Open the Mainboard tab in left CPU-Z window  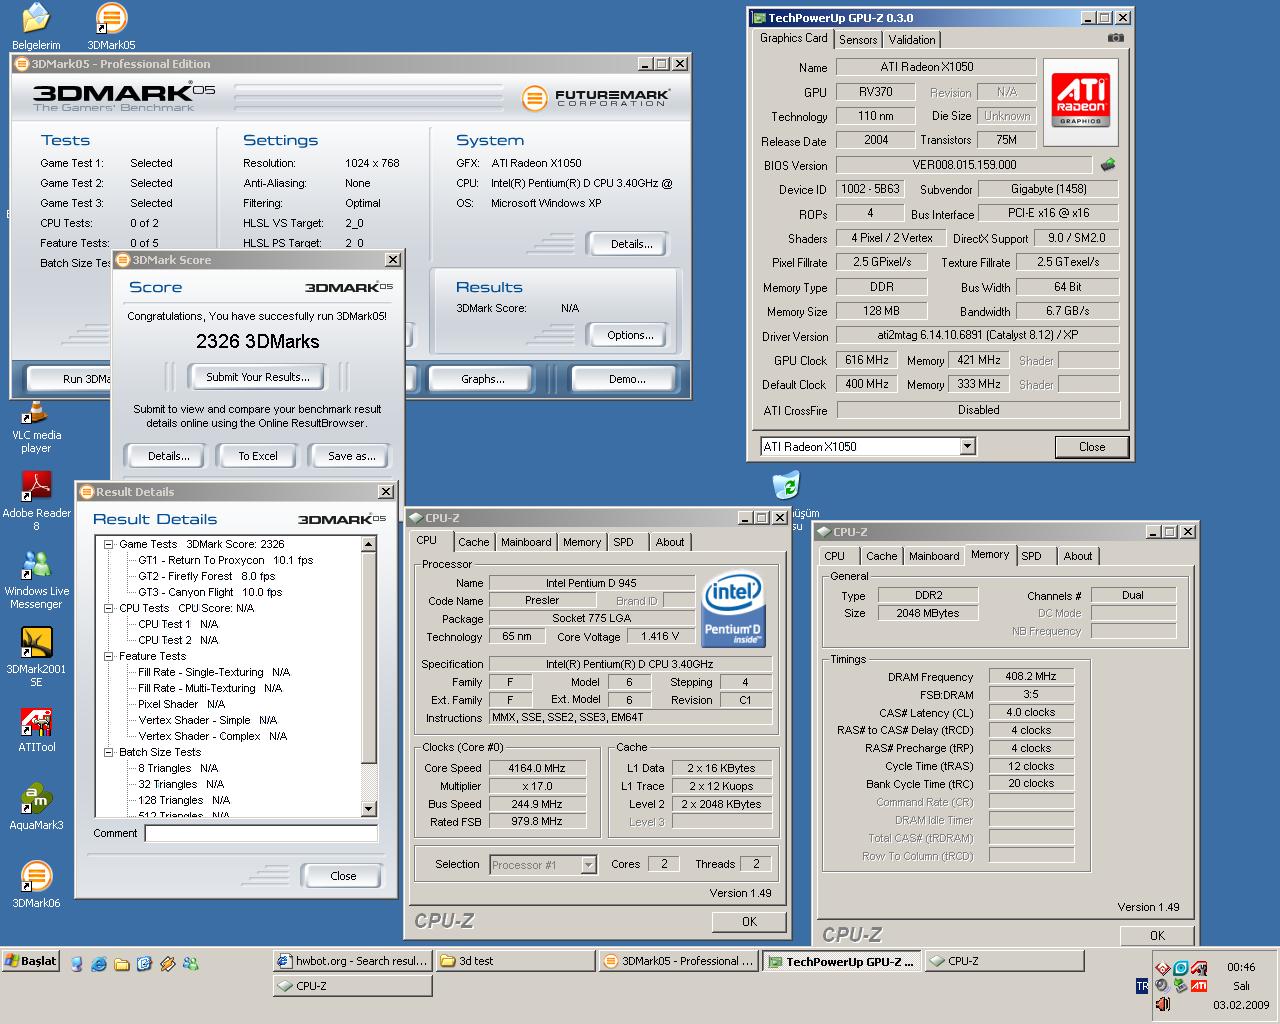pyautogui.click(x=526, y=542)
